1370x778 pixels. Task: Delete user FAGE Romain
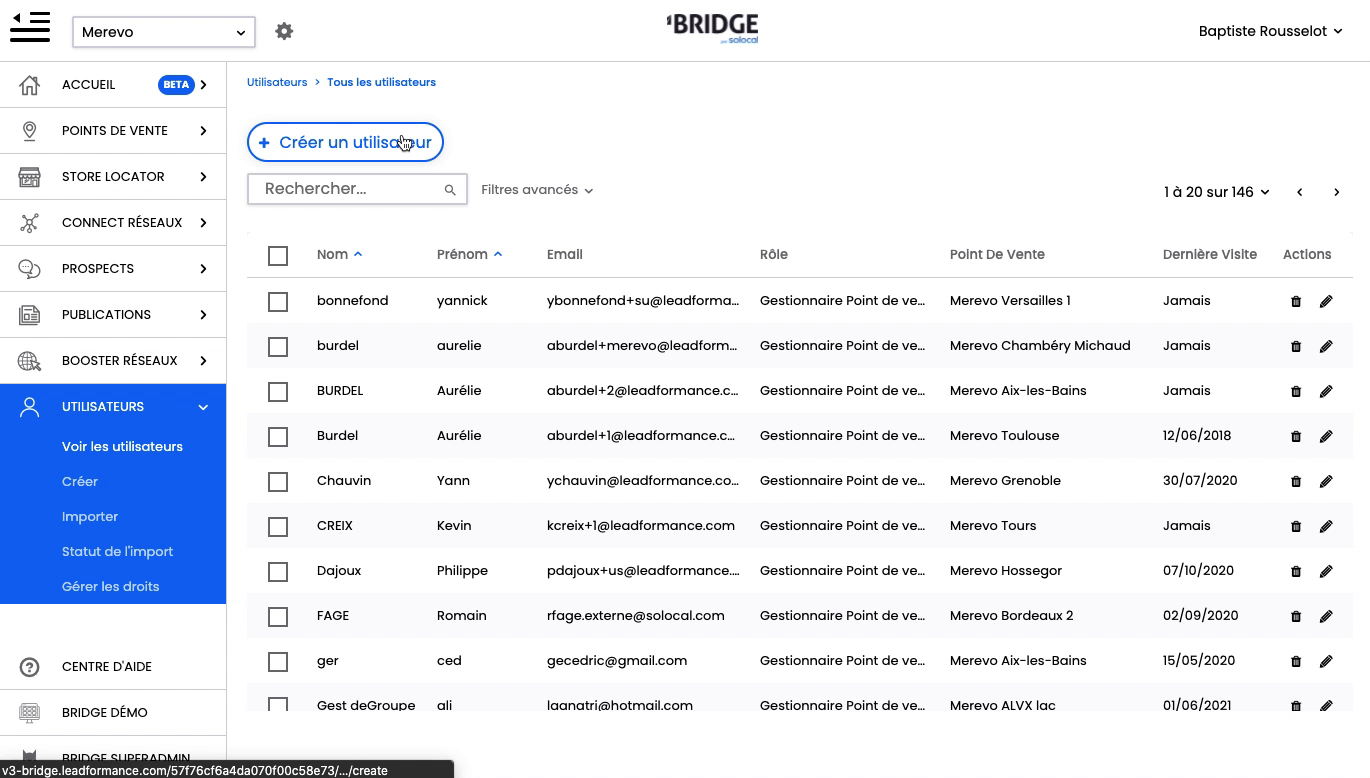(1296, 616)
